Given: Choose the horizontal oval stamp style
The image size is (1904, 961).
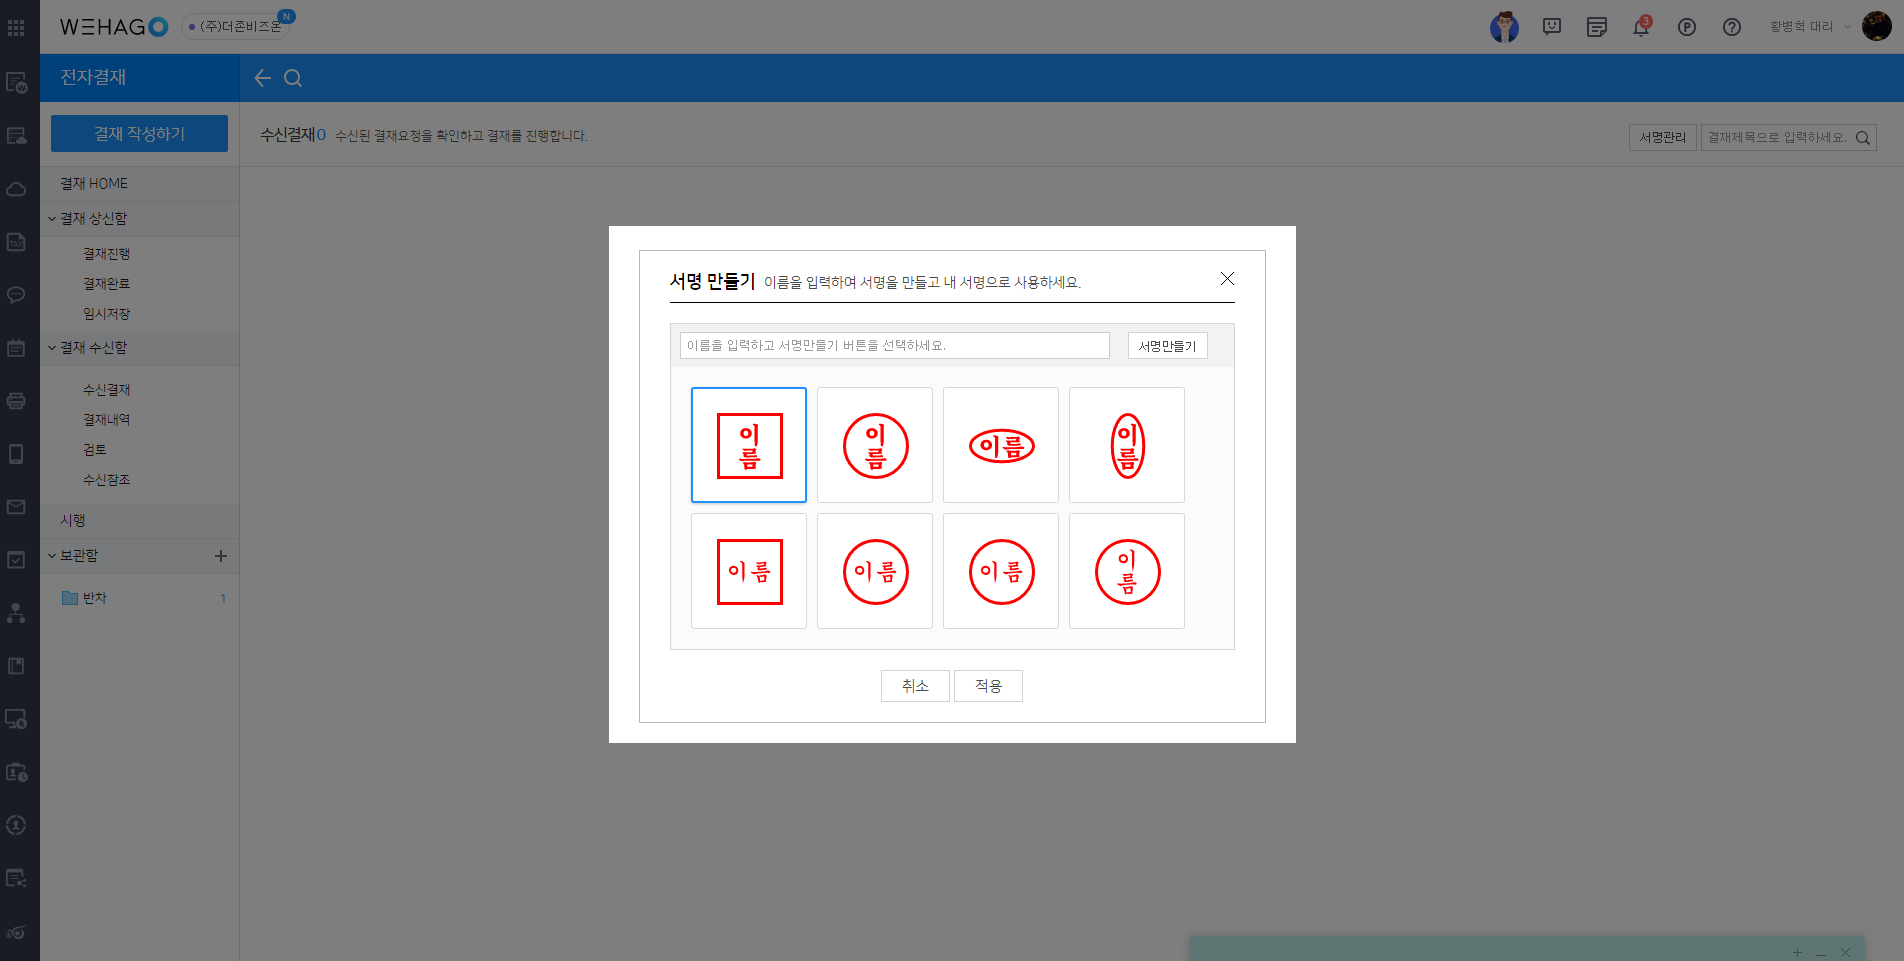Looking at the screenshot, I should [x=1001, y=445].
